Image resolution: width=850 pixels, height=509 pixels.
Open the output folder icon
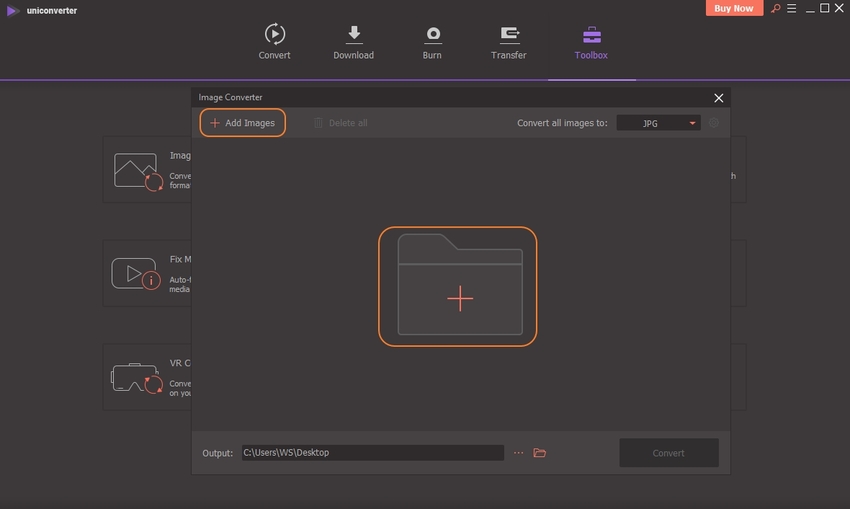540,453
